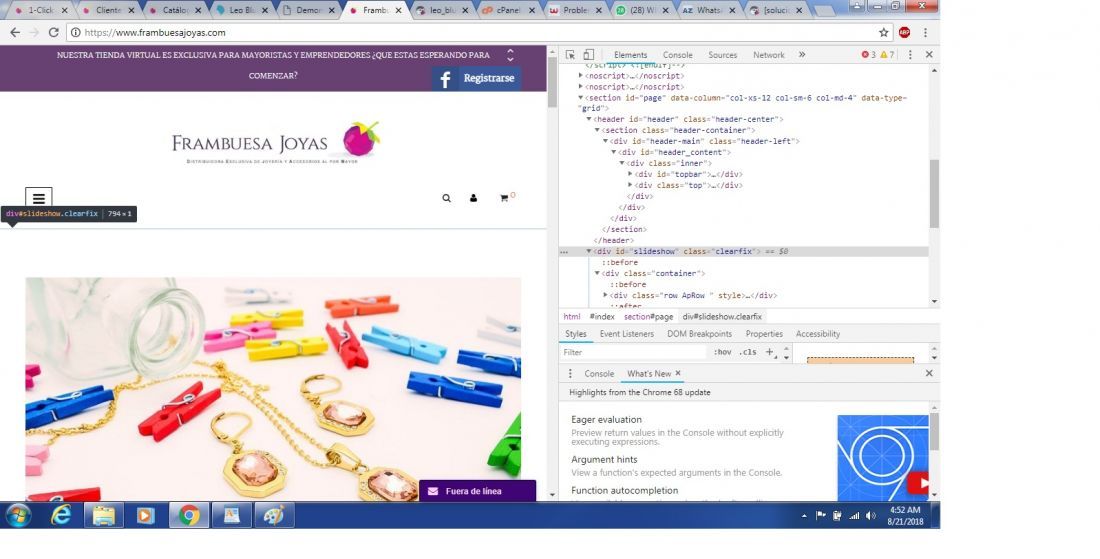
Task: Expand the div id="topbar" node
Action: [x=630, y=174]
